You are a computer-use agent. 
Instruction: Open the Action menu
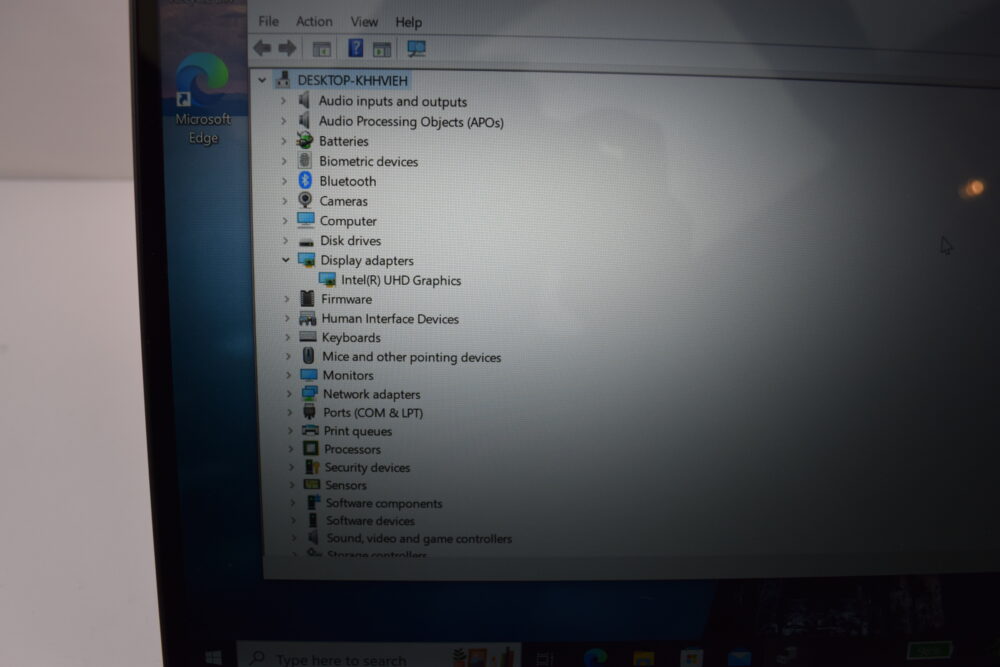point(314,22)
